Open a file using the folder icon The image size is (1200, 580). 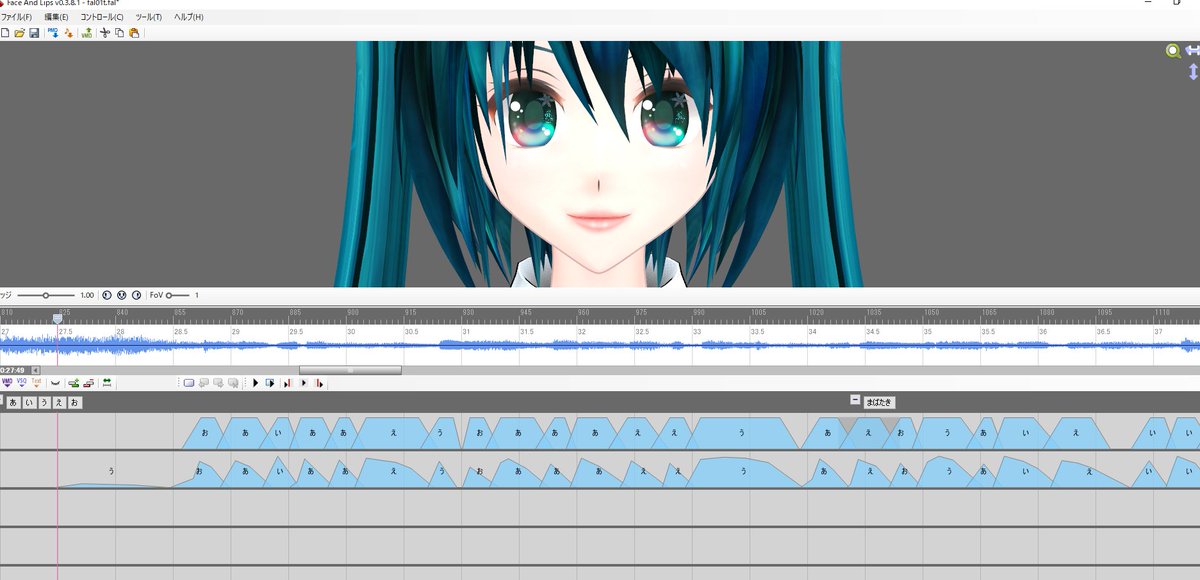(x=20, y=33)
